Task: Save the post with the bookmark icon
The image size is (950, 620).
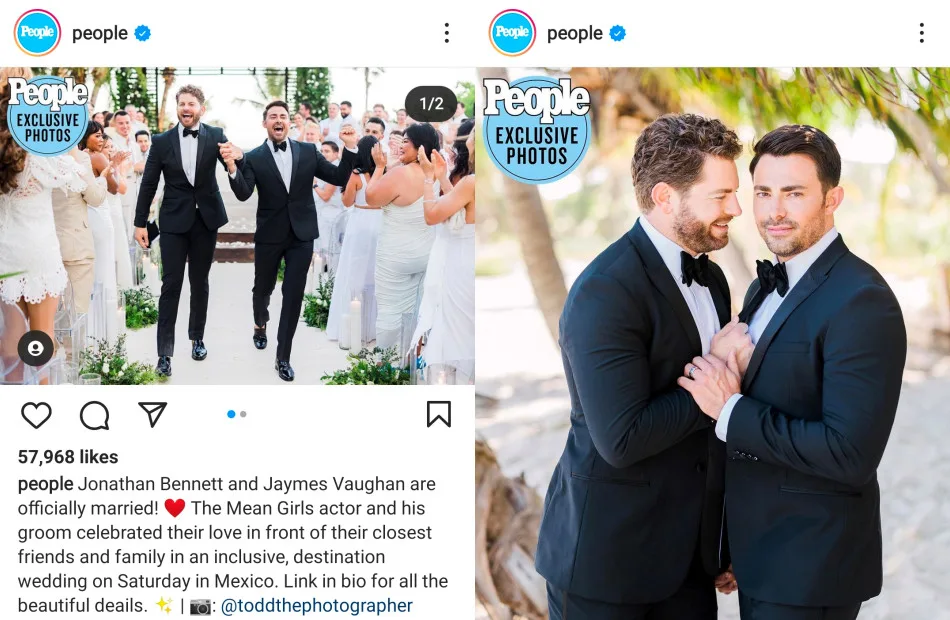Action: pyautogui.click(x=439, y=414)
